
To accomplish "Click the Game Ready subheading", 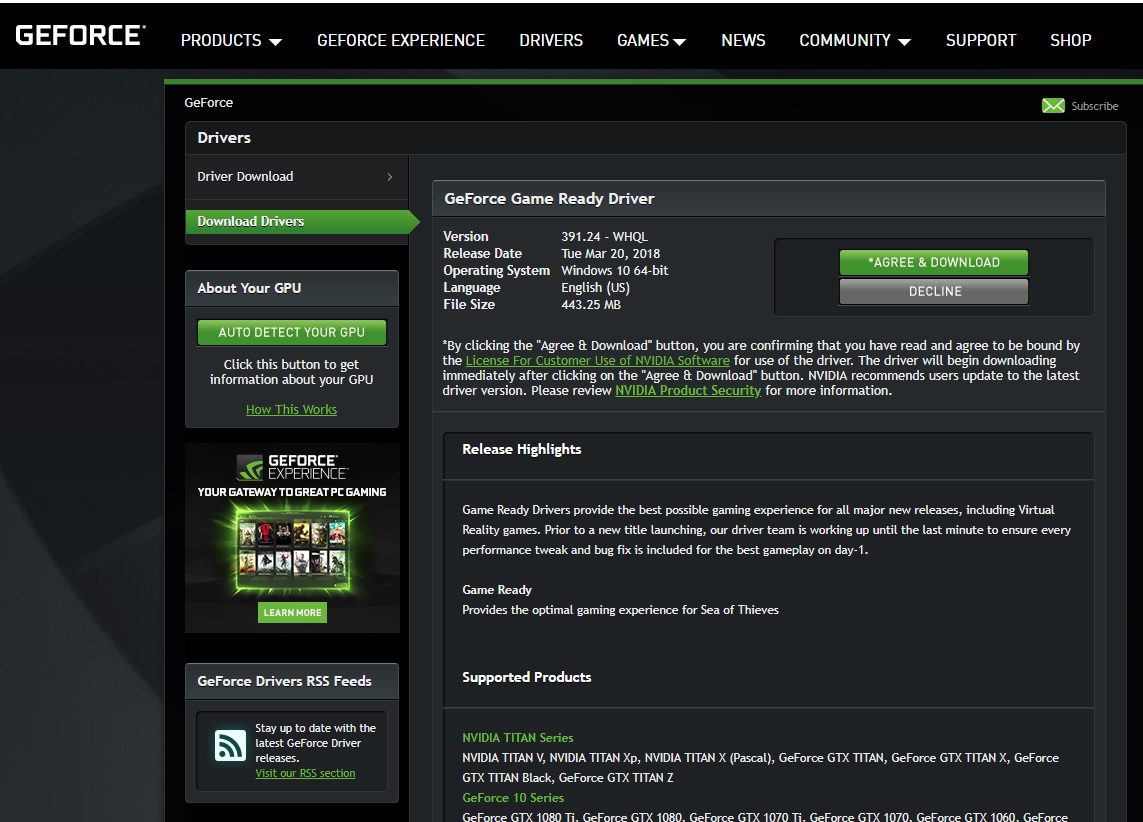I will tap(497, 590).
